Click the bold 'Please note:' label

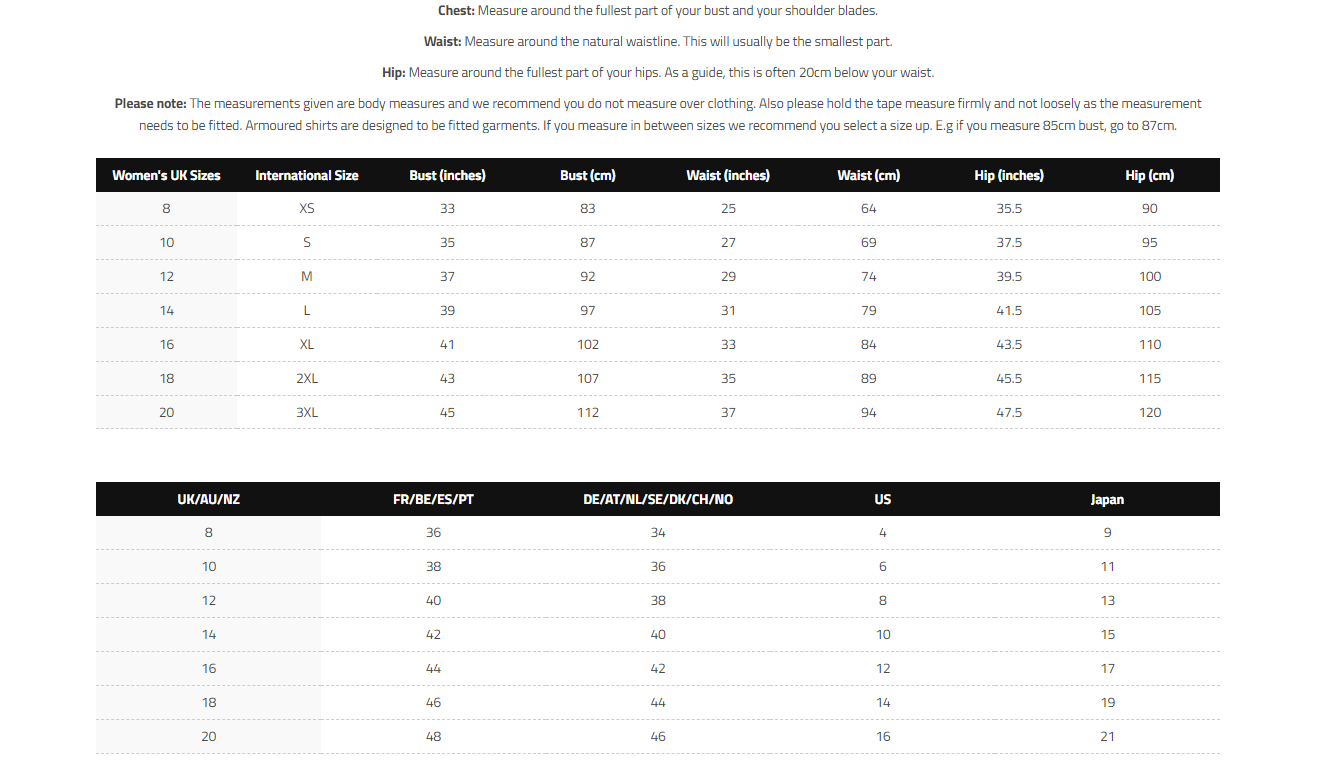pos(150,104)
